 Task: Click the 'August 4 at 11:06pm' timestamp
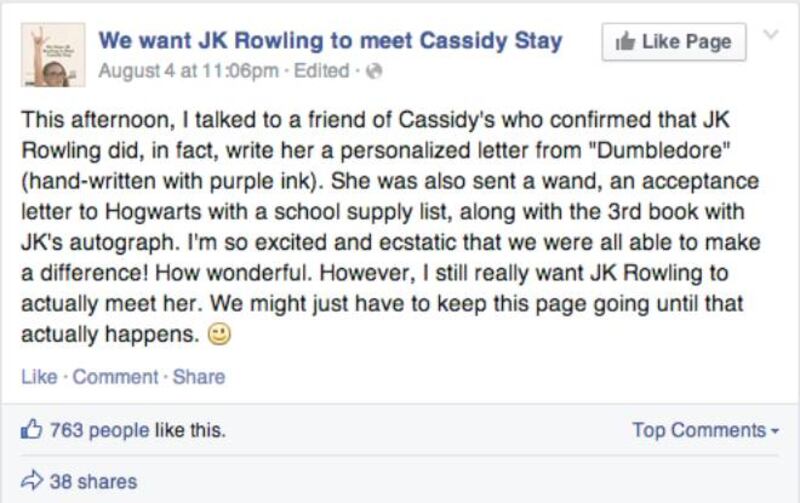[189, 71]
